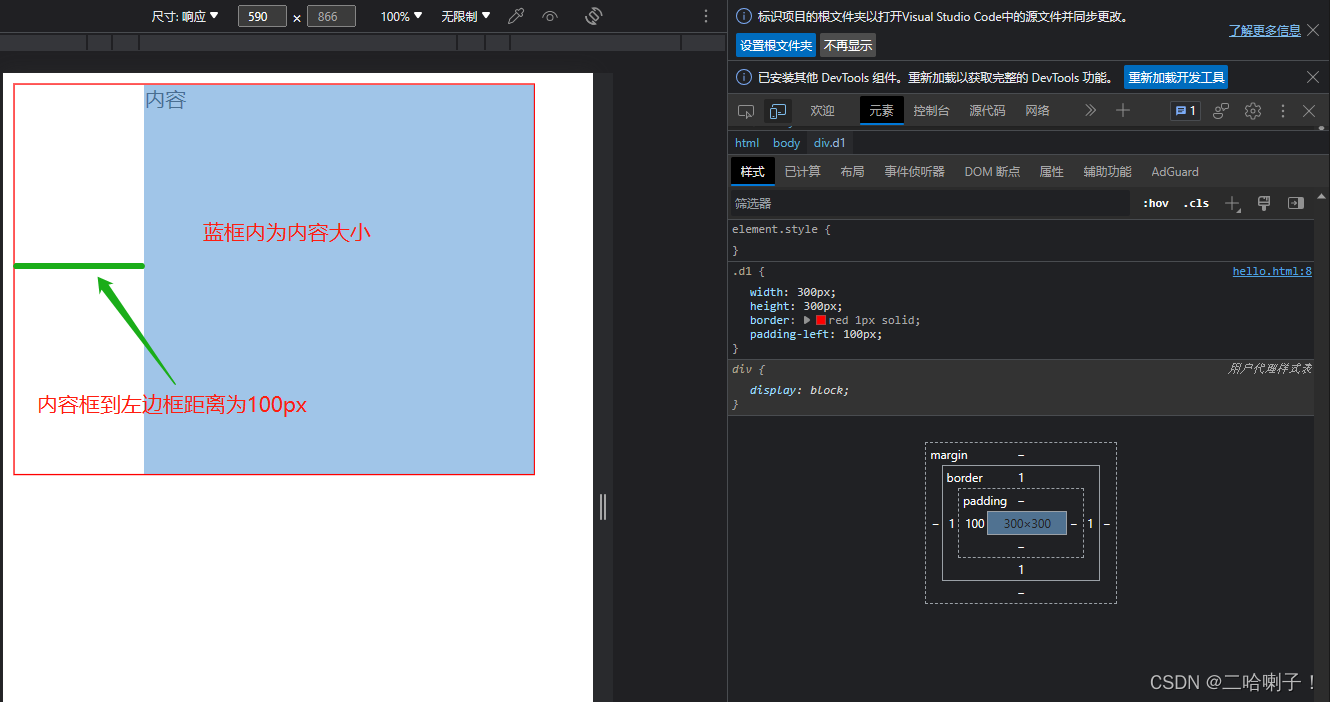Activate the inspect element picker icon

745,111
